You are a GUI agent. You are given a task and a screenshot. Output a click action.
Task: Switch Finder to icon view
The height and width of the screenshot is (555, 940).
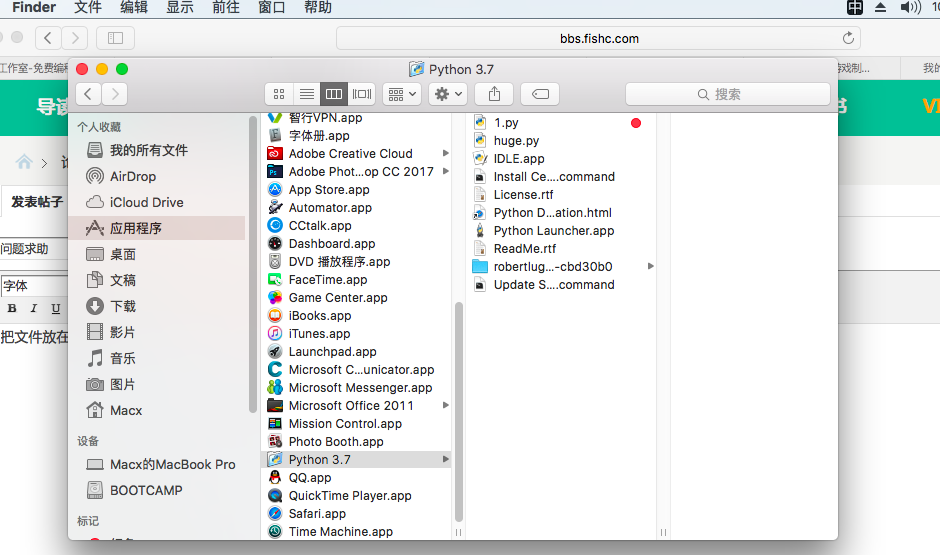tap(279, 94)
